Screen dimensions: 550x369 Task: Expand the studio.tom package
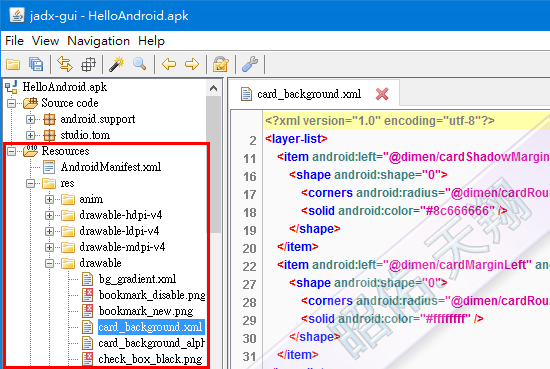click(31, 135)
